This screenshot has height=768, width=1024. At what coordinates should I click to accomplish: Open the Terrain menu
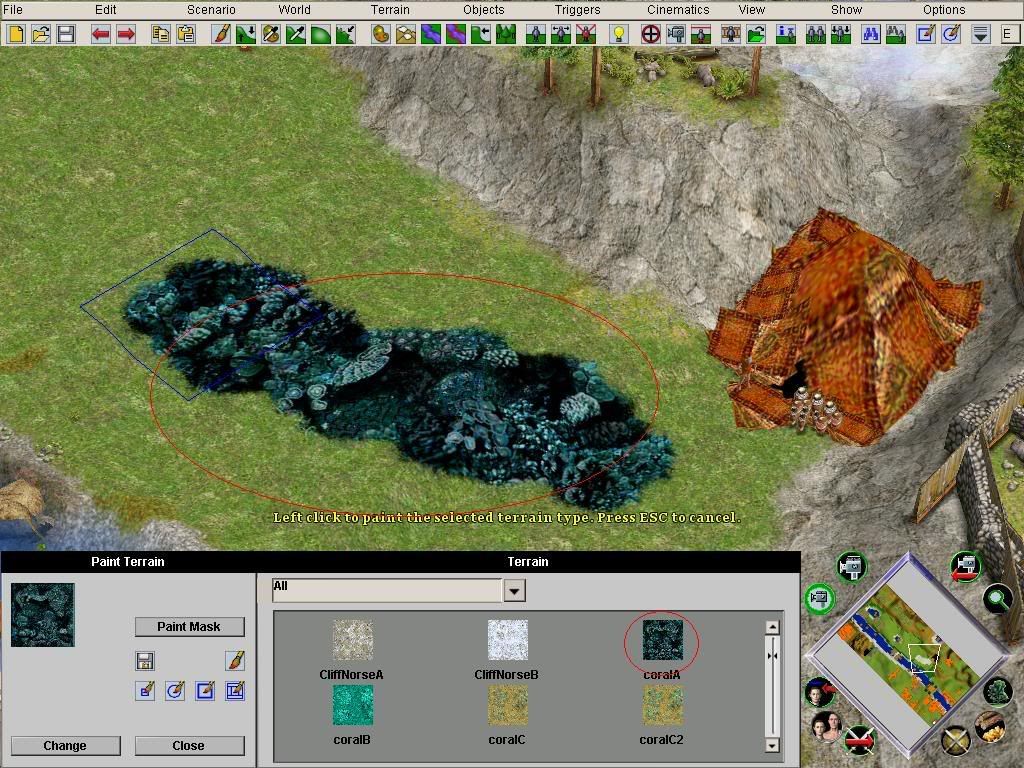coord(390,10)
